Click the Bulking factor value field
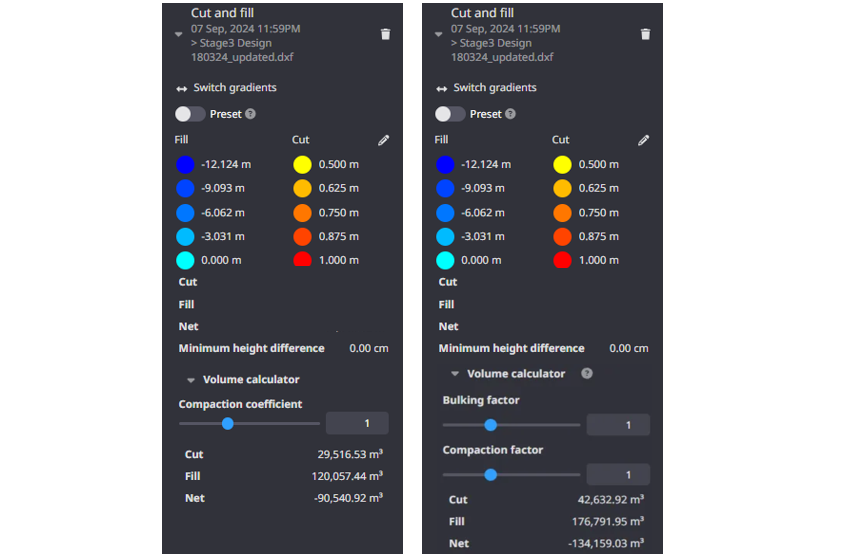 coord(617,425)
